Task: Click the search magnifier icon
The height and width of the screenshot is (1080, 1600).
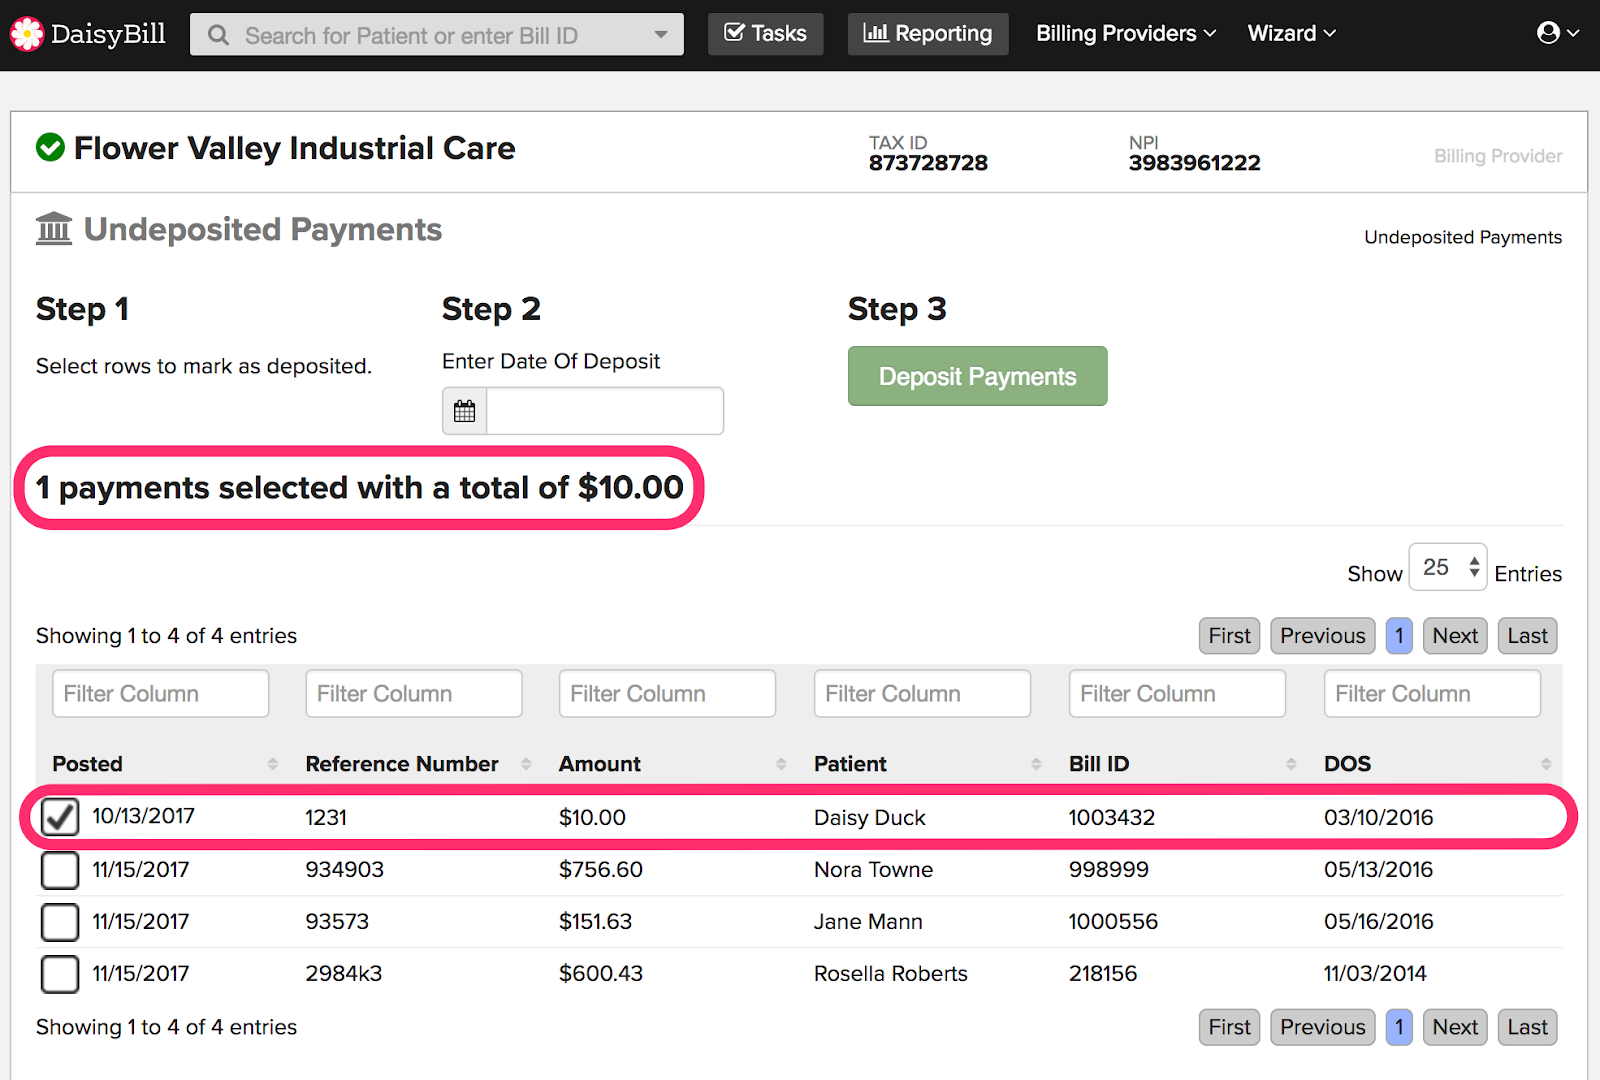Action: pos(218,36)
